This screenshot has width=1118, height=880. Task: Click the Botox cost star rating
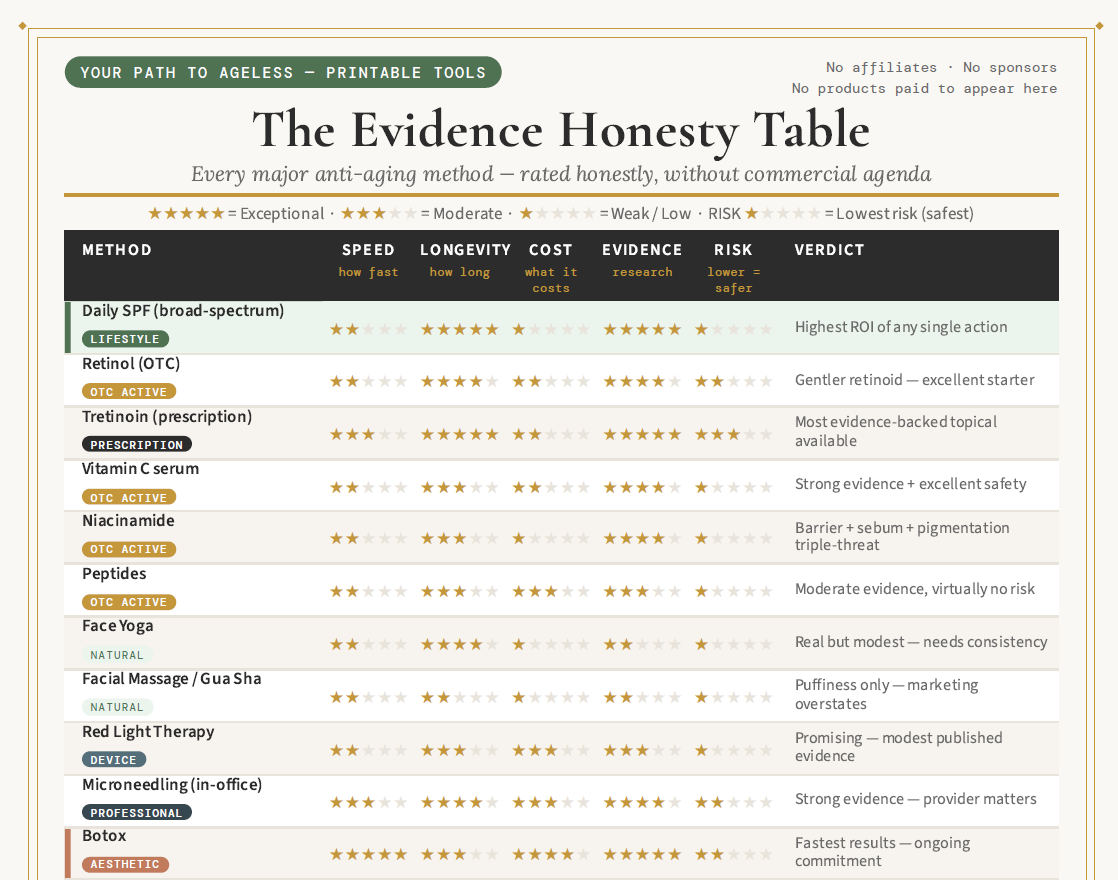point(550,854)
